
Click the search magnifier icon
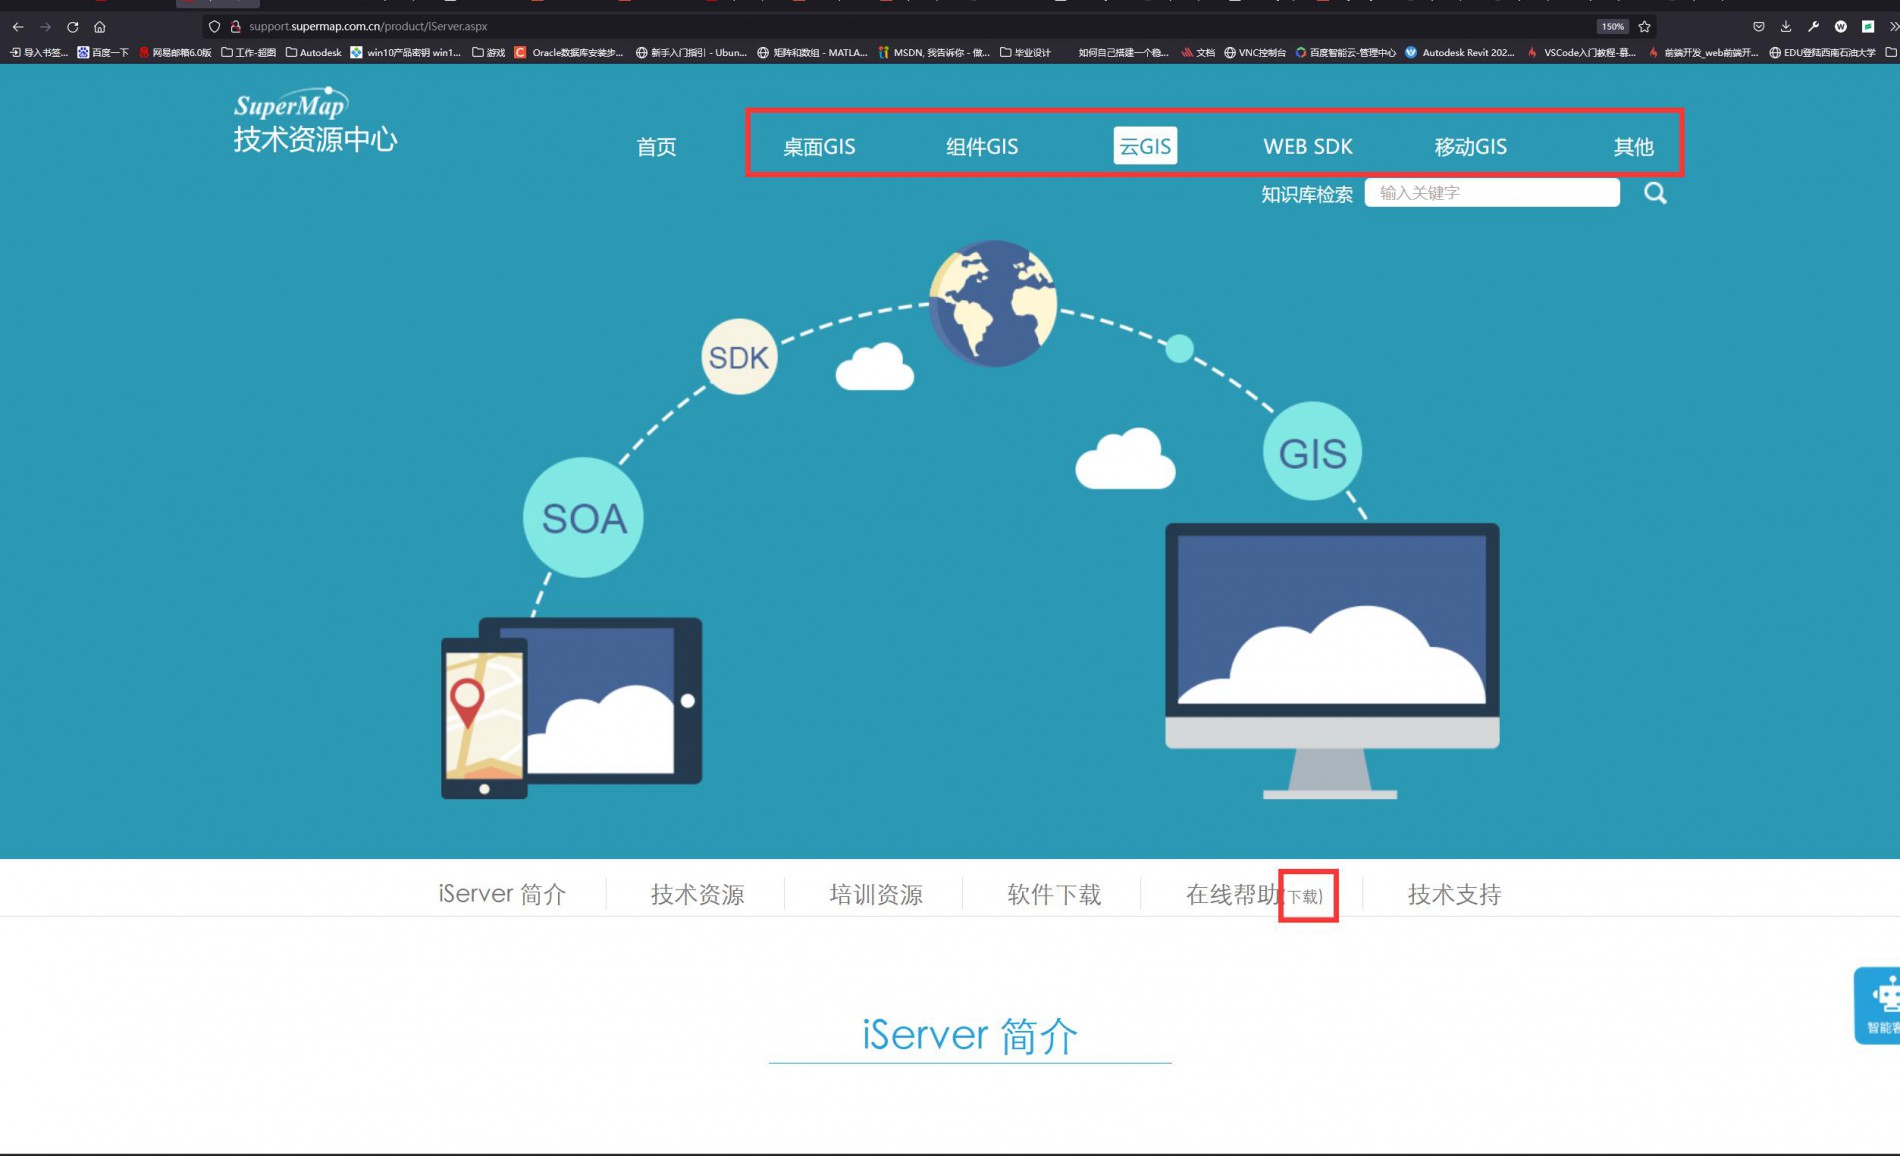(x=1655, y=193)
